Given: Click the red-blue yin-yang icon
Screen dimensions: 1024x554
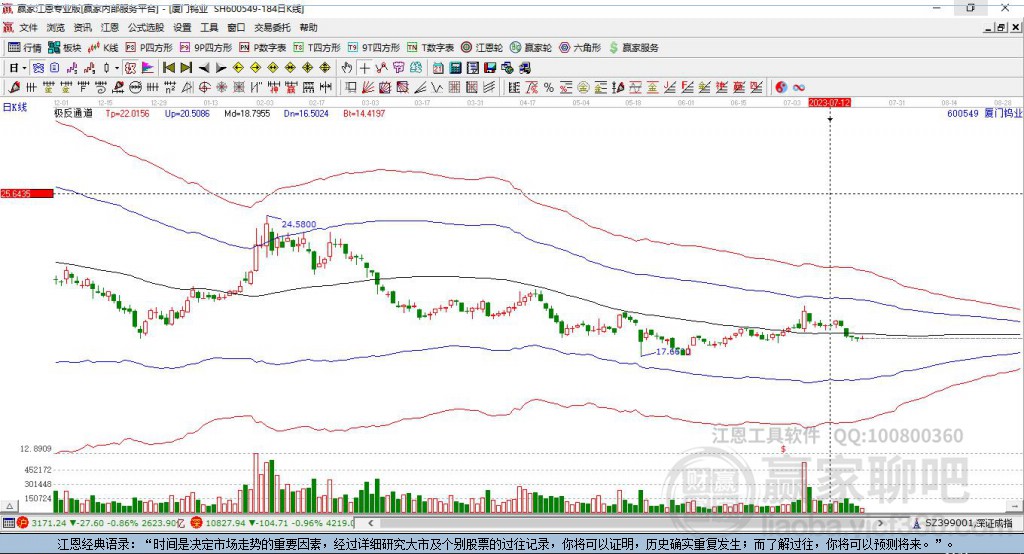Looking at the screenshot, I should click(x=781, y=88).
